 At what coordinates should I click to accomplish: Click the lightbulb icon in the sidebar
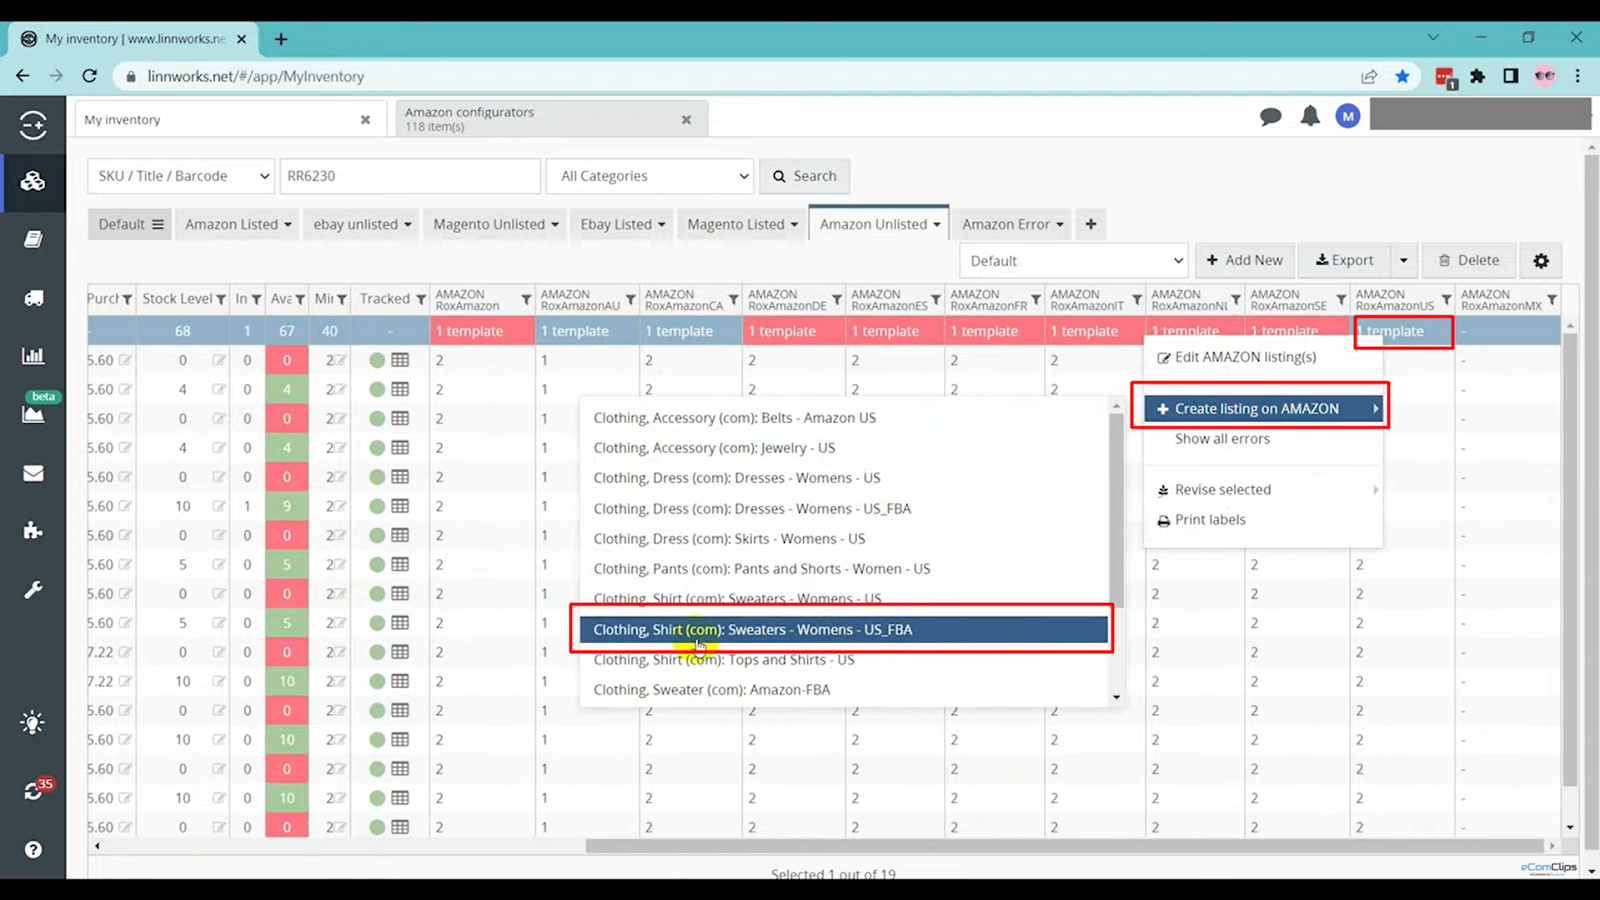click(x=33, y=722)
